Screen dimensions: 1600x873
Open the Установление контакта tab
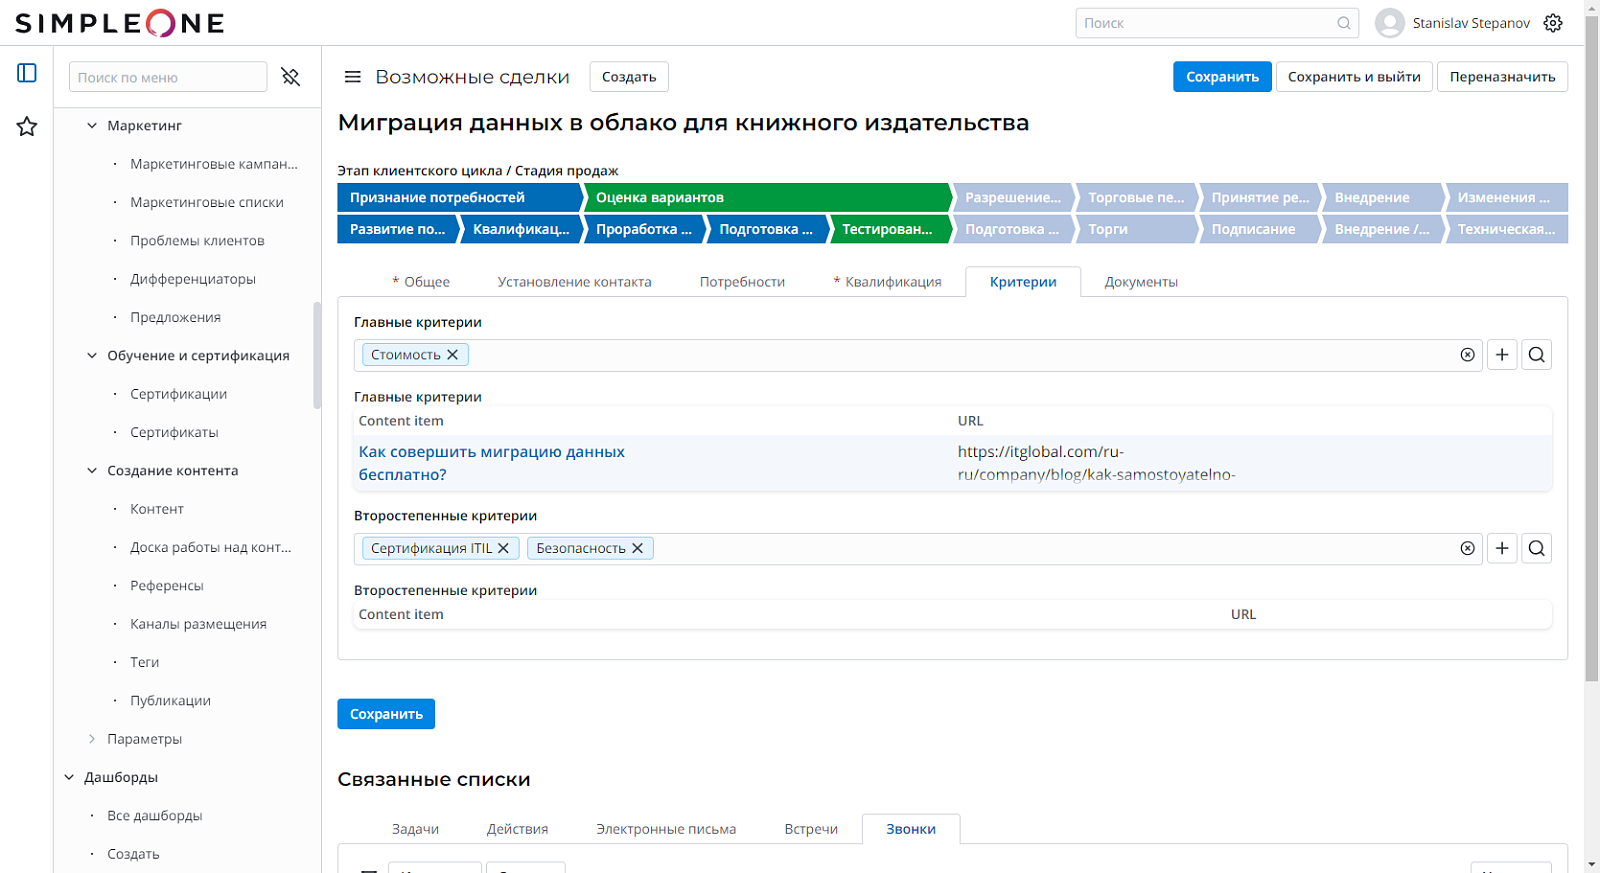coord(574,282)
